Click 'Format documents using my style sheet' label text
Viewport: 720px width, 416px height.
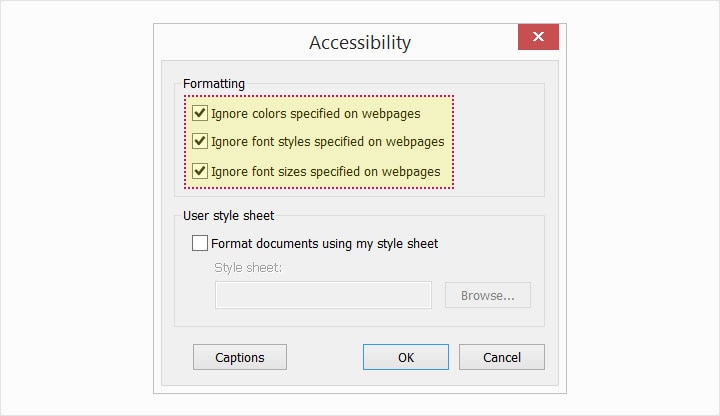[x=324, y=243]
